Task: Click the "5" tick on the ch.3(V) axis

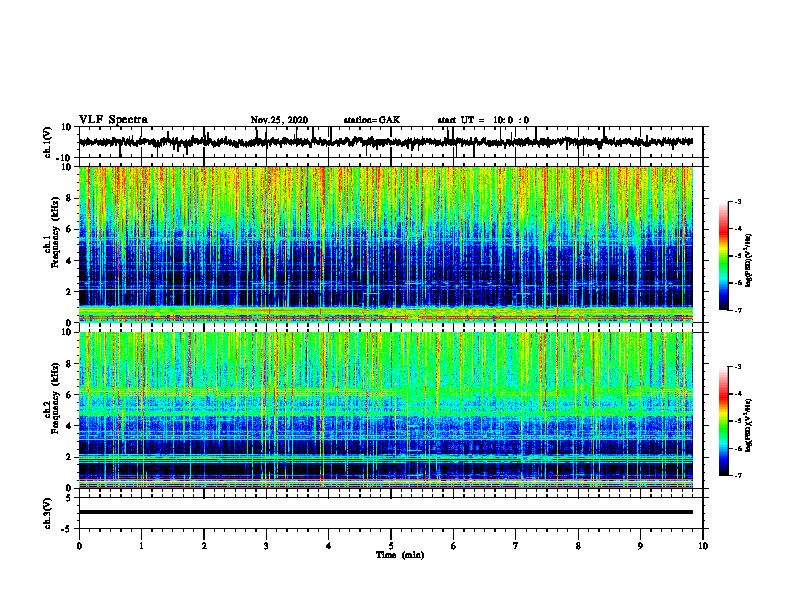Action: click(x=70, y=498)
